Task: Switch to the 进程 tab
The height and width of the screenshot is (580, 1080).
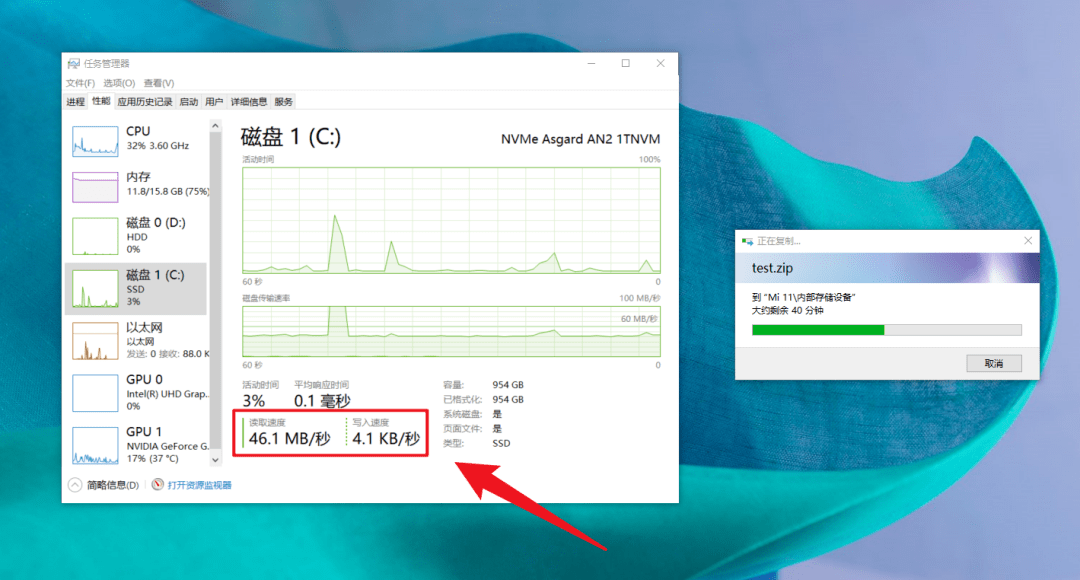Action: (x=76, y=101)
